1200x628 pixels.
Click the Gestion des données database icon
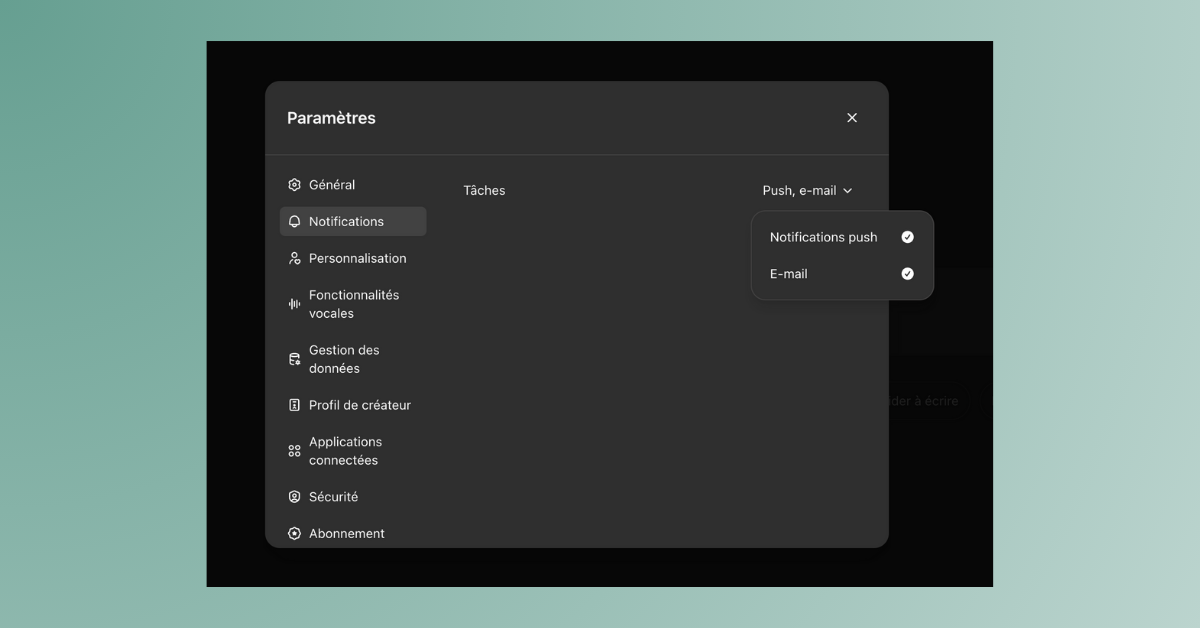click(x=294, y=359)
